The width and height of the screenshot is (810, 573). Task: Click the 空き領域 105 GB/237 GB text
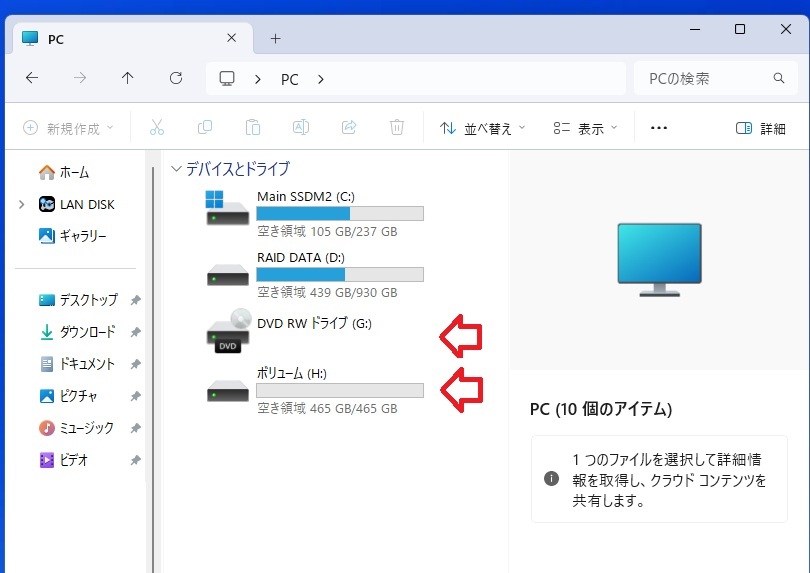pos(328,231)
